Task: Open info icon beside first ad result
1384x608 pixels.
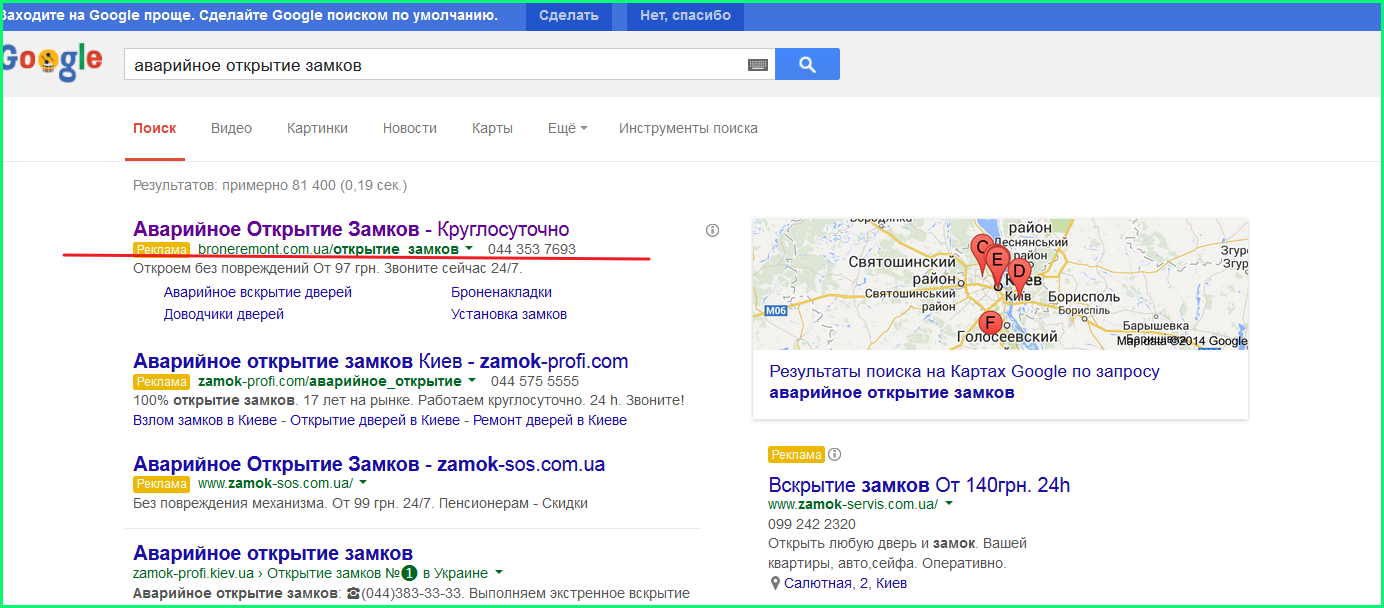Action: click(x=712, y=230)
